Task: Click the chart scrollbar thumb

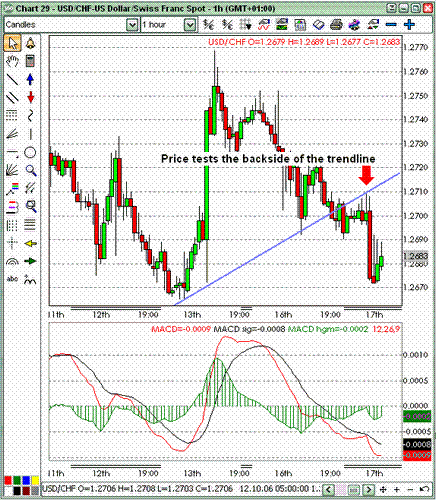Action: pyautogui.click(x=354, y=489)
